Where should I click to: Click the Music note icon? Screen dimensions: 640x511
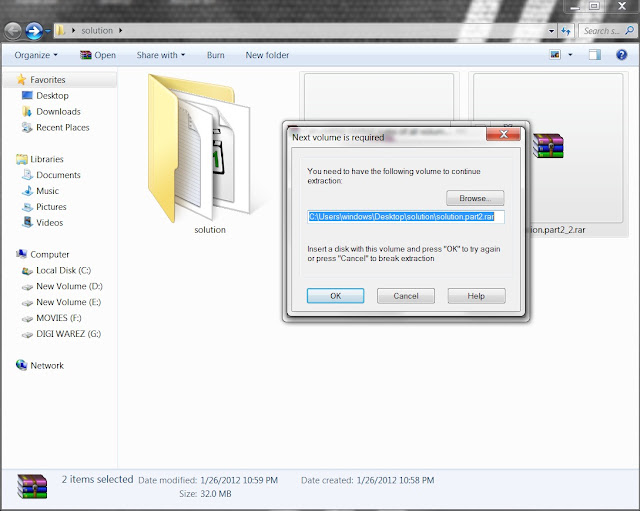click(27, 191)
